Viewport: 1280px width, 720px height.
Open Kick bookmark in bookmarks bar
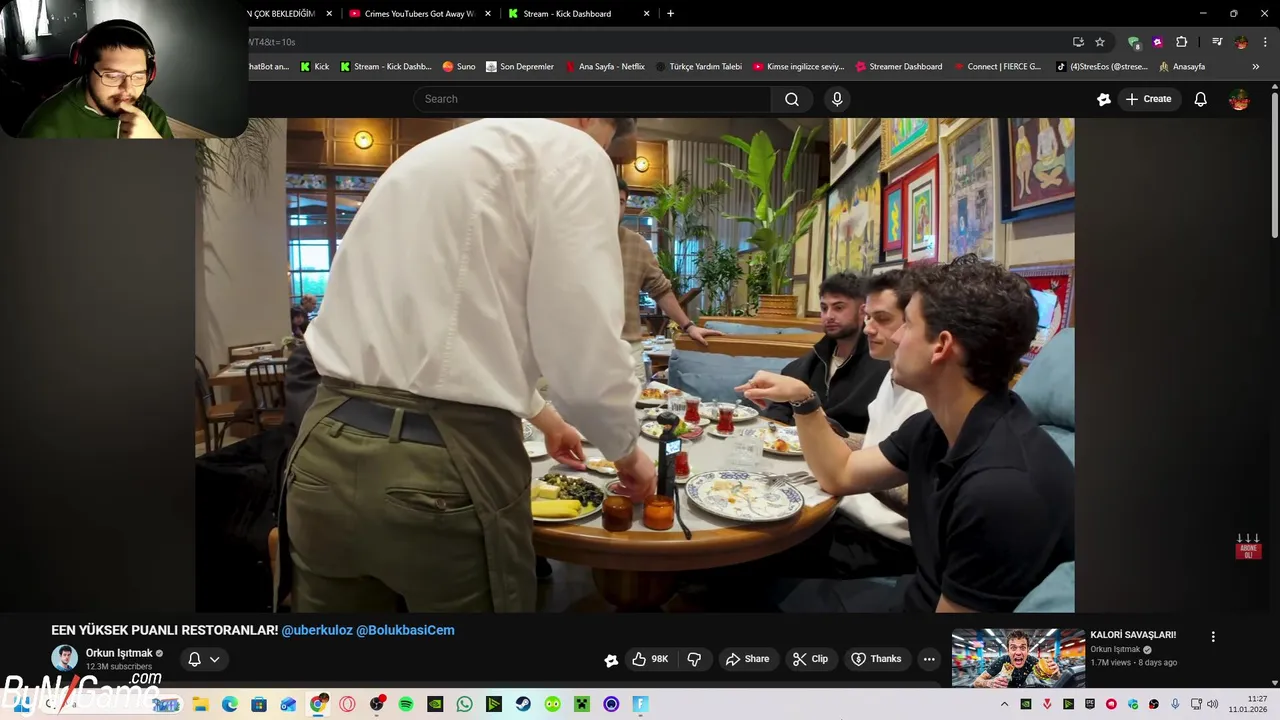pos(314,67)
